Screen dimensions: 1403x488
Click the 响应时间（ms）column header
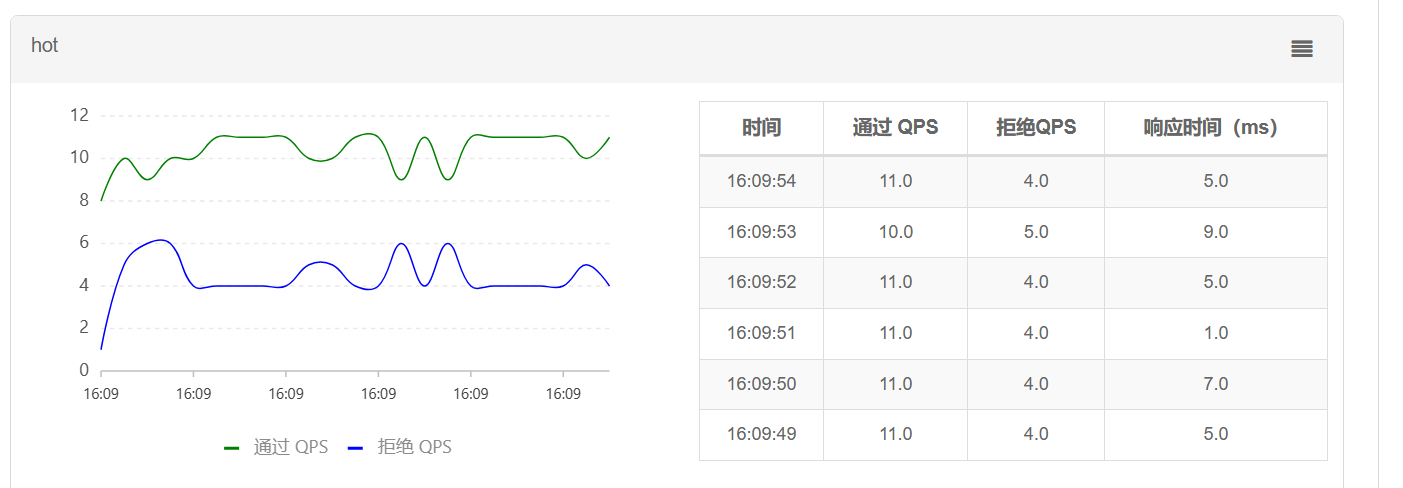coord(1215,128)
